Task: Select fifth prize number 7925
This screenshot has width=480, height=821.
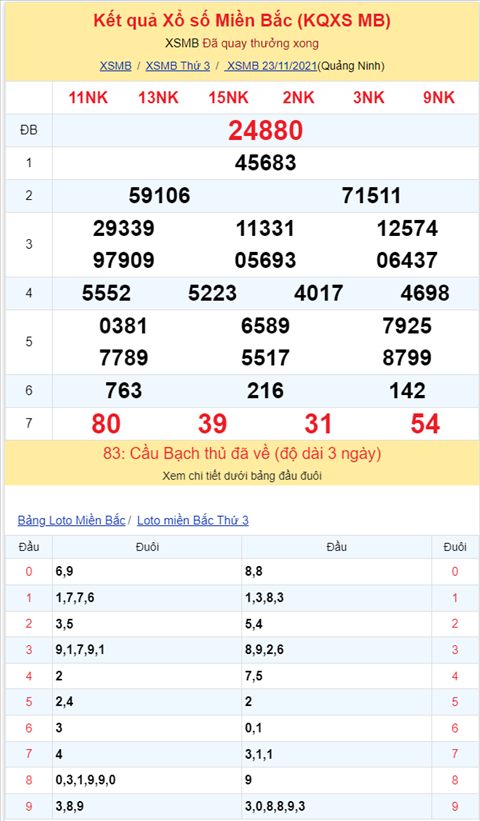Action: [x=407, y=326]
